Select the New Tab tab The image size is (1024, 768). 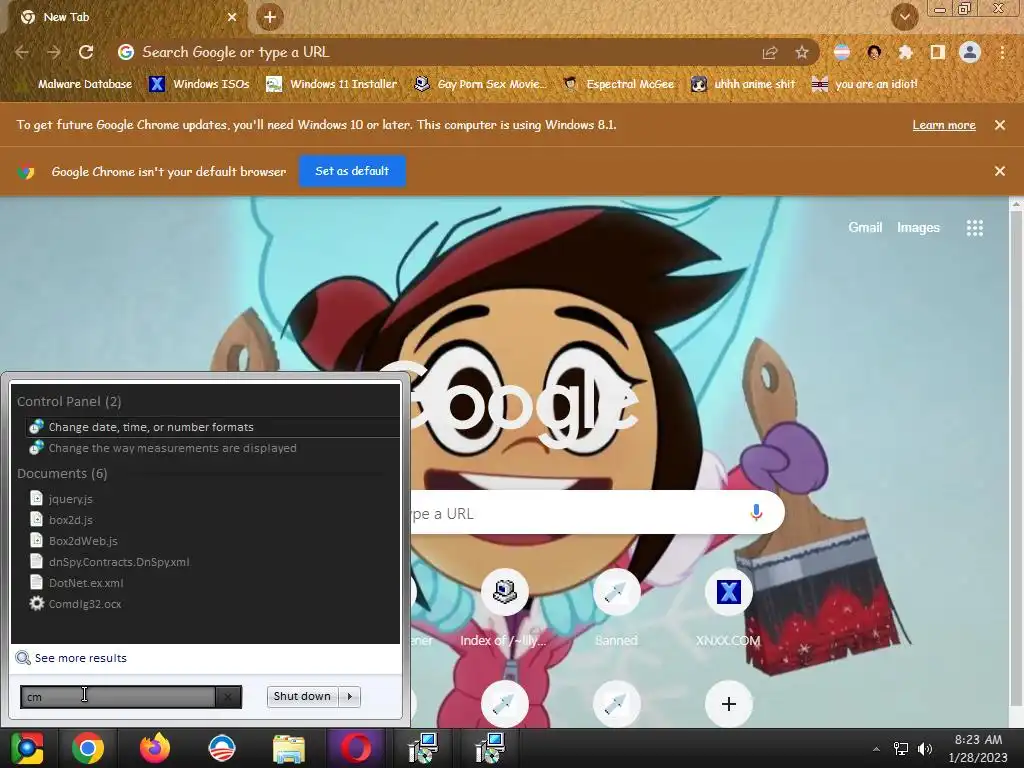[x=127, y=18]
